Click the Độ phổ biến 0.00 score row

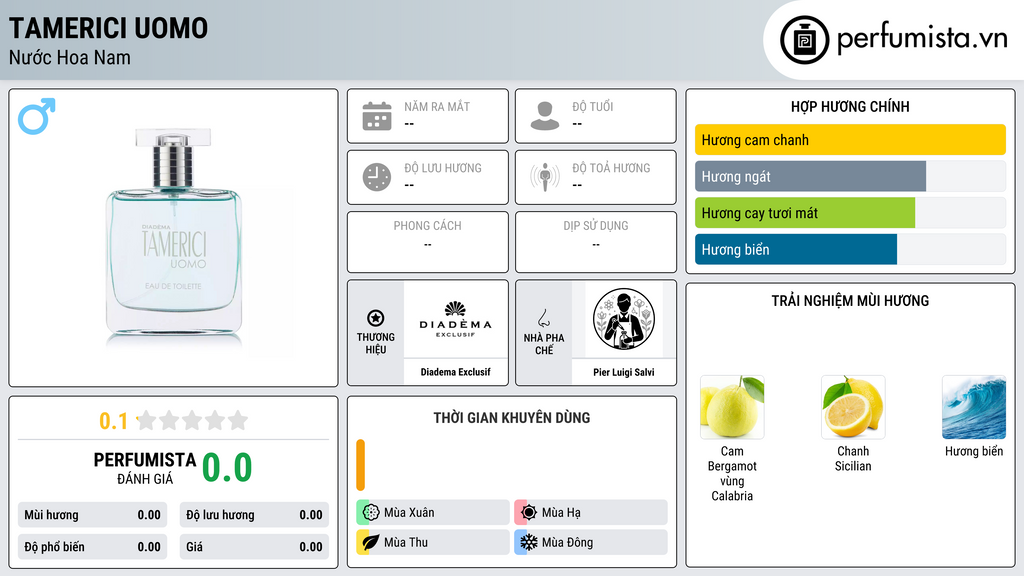[x=92, y=547]
